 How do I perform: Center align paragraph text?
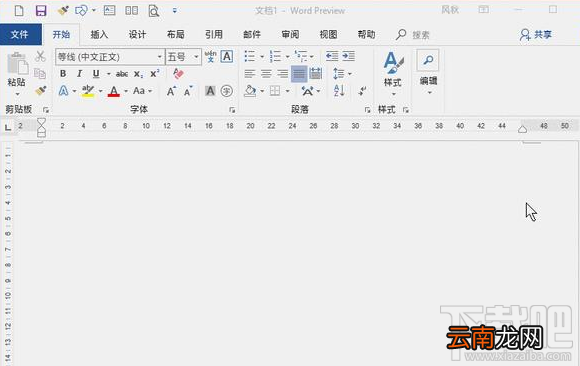click(x=266, y=74)
